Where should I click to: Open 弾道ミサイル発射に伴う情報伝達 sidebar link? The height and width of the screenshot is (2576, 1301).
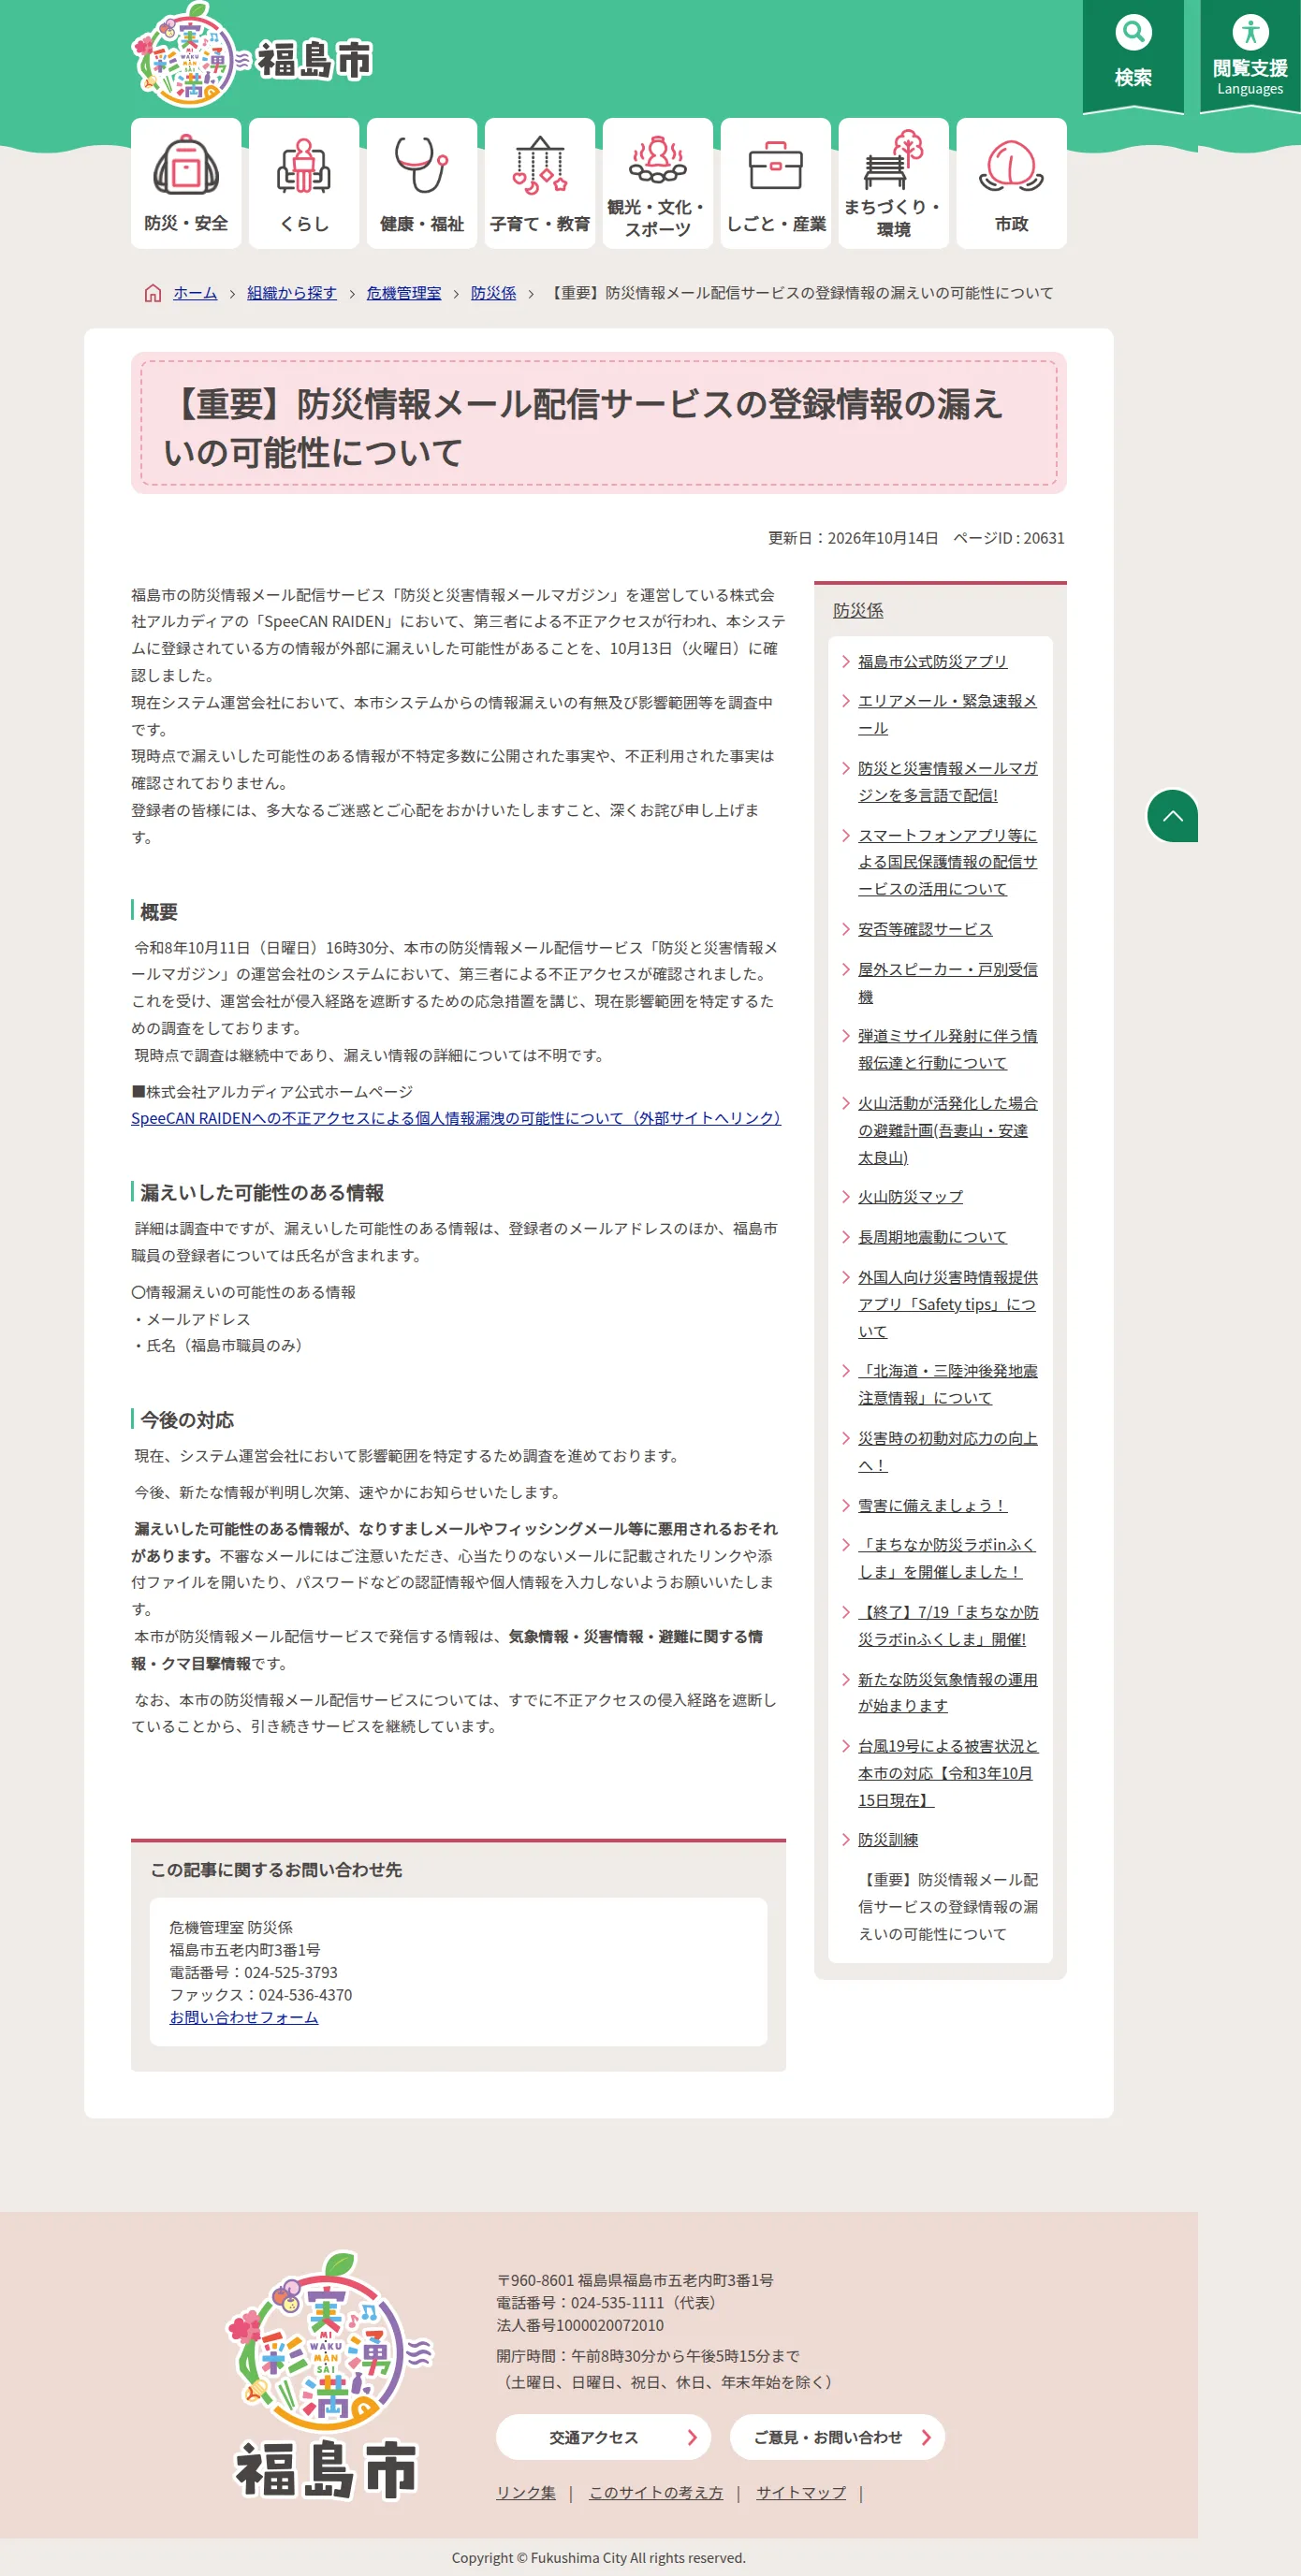click(x=947, y=1049)
